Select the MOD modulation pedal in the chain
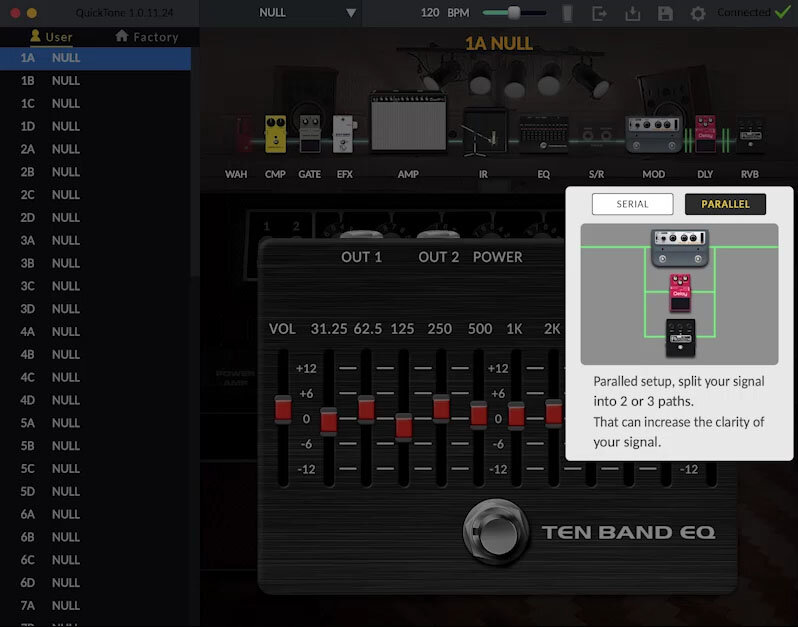The width and height of the screenshot is (798, 627). [x=654, y=134]
